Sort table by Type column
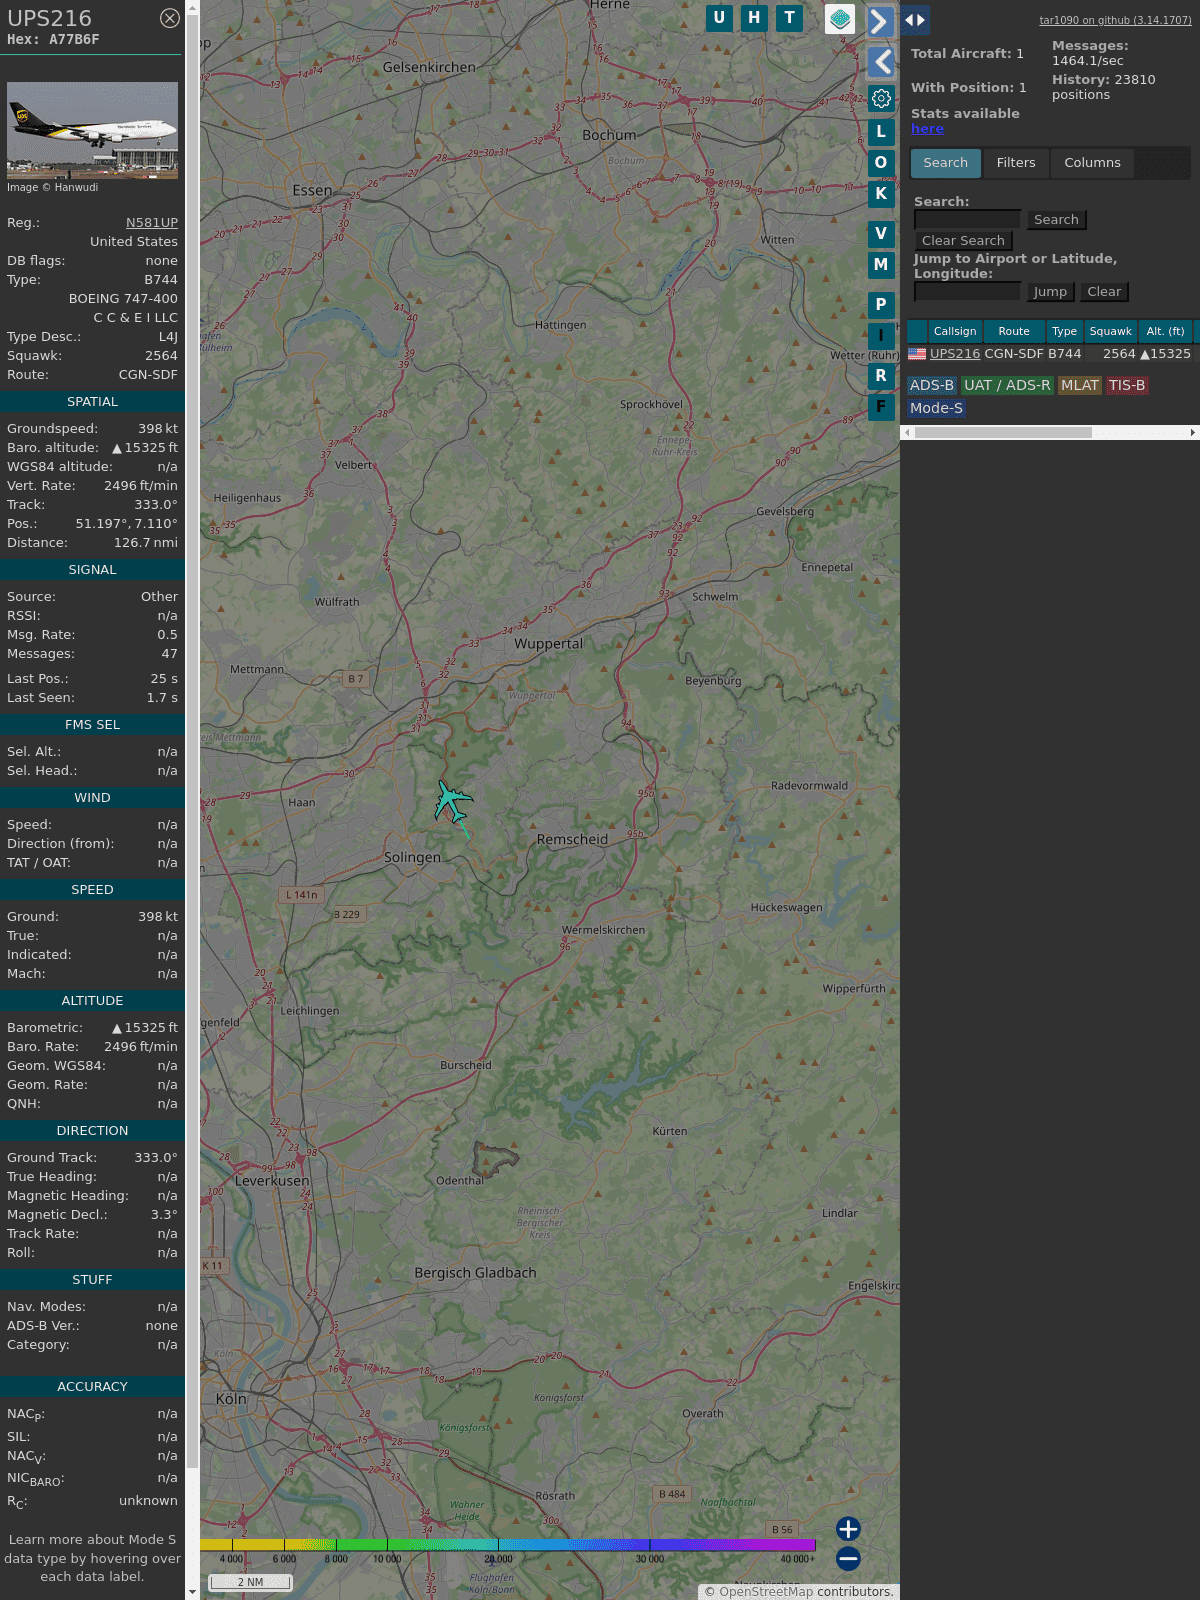Viewport: 1200px width, 1600px height. (x=1065, y=332)
